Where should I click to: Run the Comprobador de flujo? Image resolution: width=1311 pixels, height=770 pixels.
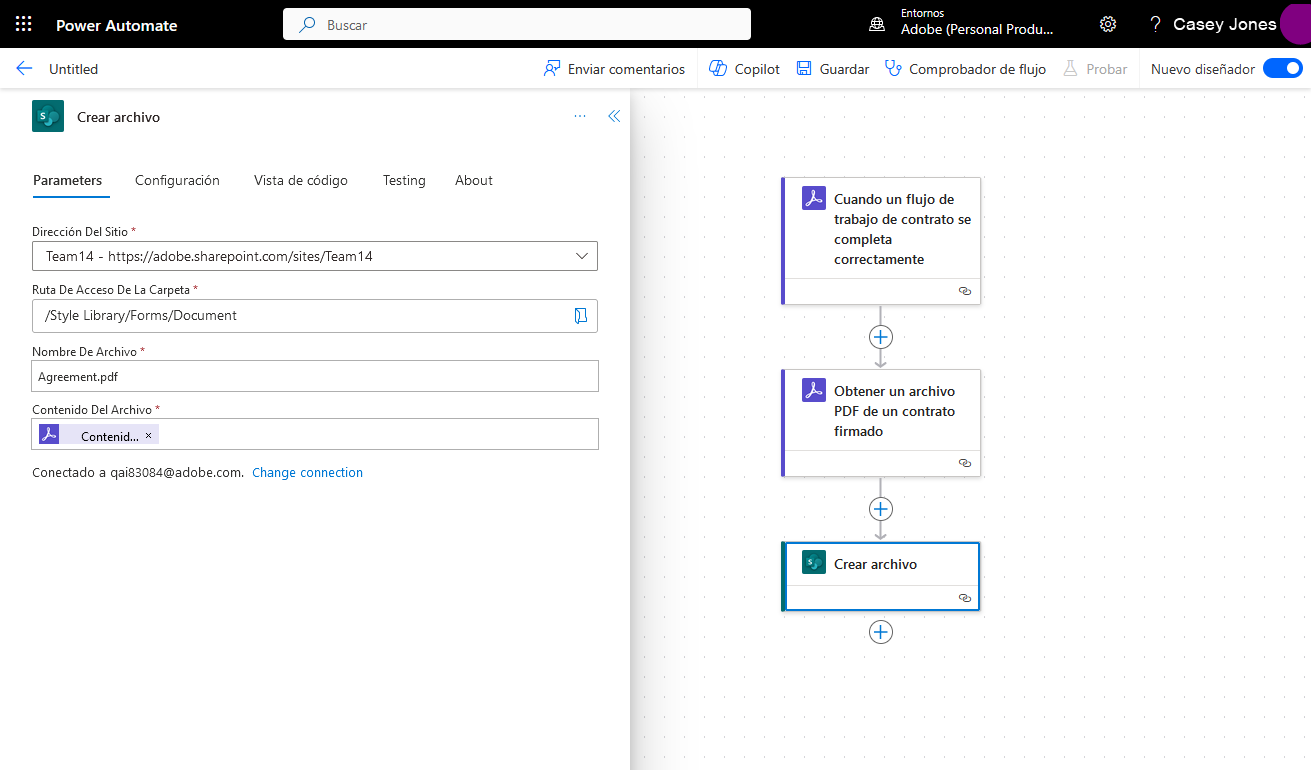[x=966, y=68]
